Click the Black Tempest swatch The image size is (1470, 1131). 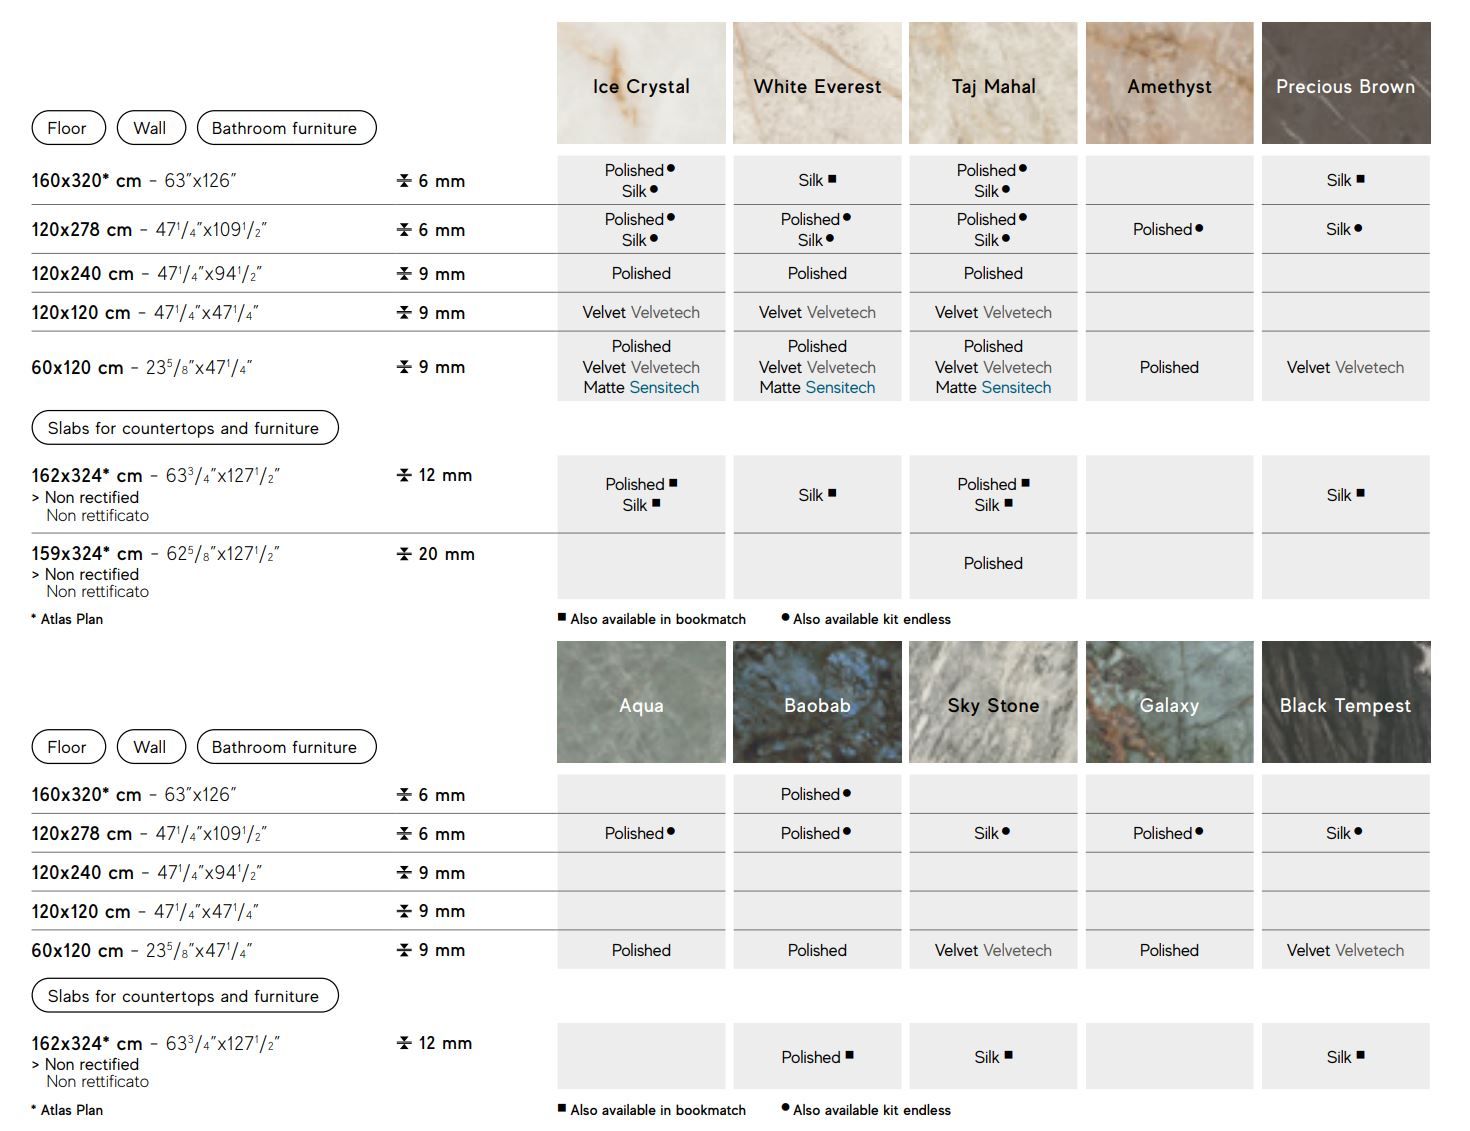click(1345, 703)
